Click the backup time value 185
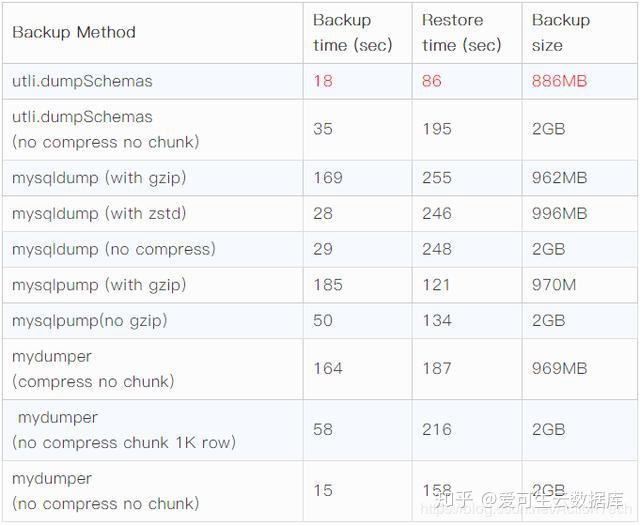This screenshot has height=526, width=640. coord(328,285)
